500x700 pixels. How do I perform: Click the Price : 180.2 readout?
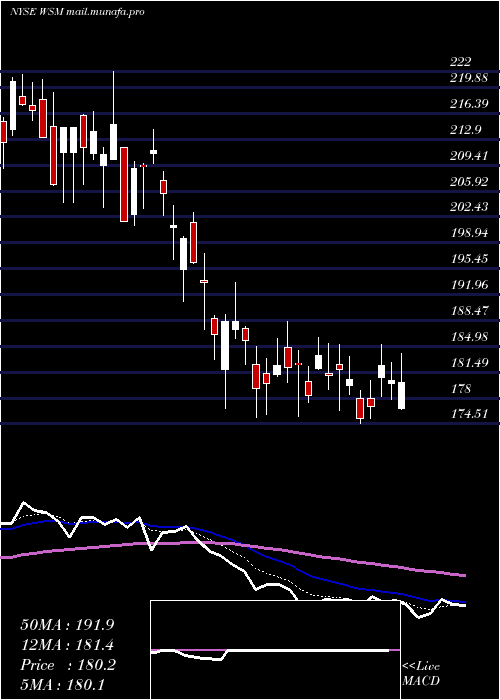(68, 665)
